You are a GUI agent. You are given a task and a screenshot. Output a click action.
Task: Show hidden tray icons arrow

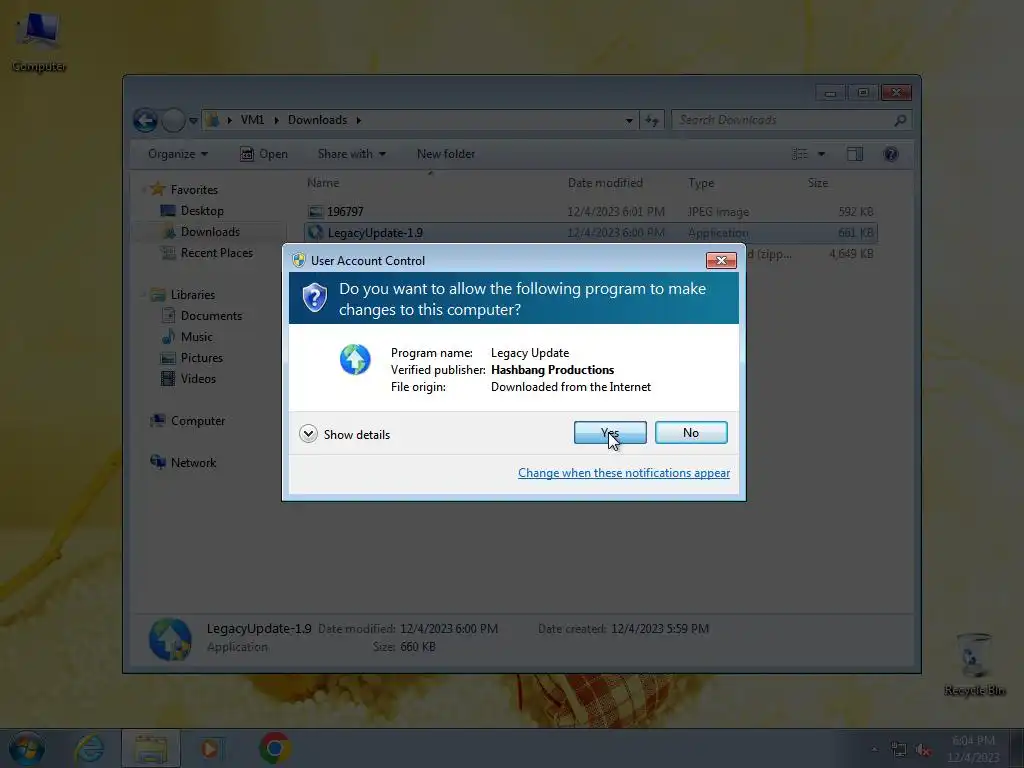pos(874,749)
